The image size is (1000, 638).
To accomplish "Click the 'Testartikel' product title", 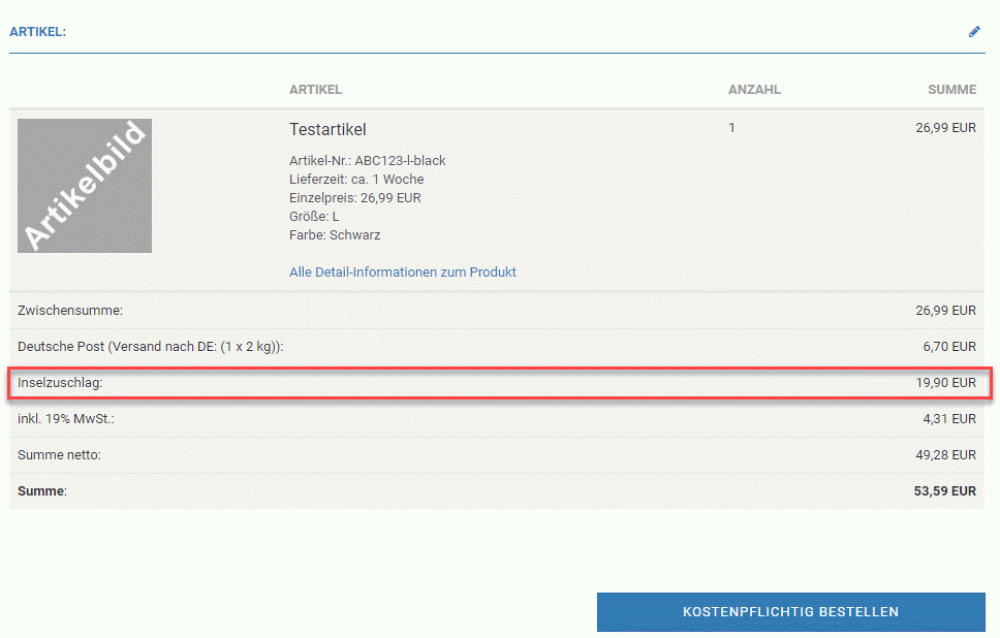I will tap(327, 130).
